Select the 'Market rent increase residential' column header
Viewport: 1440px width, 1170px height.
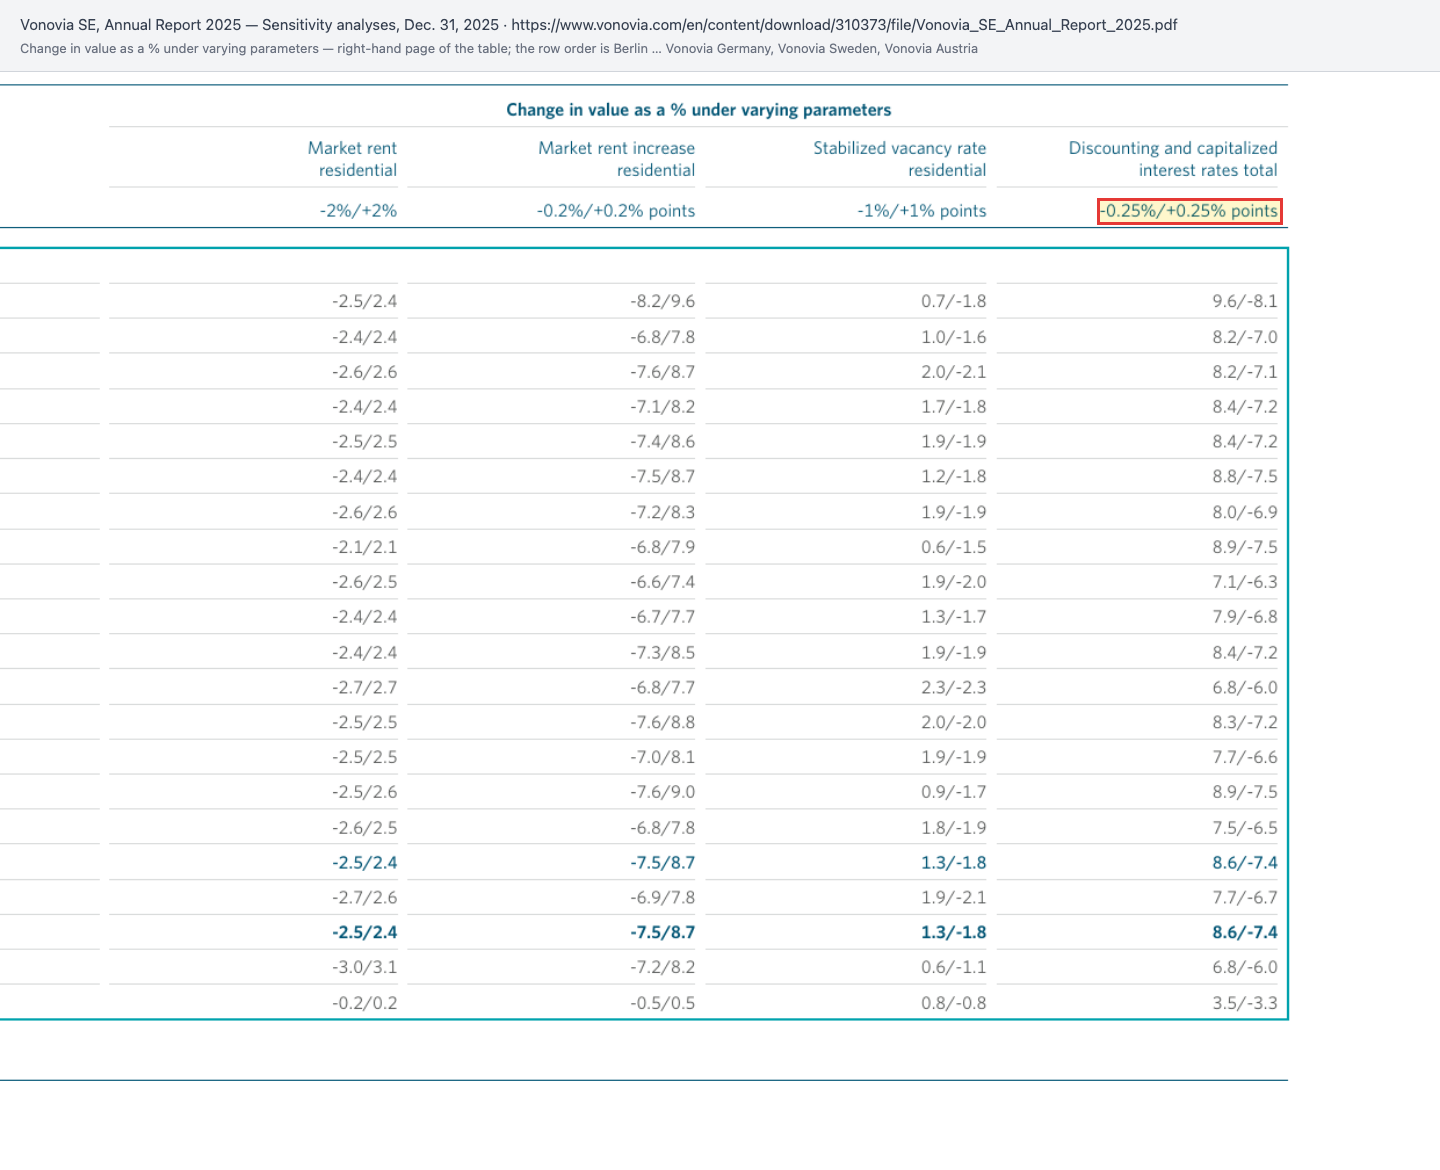pos(616,159)
